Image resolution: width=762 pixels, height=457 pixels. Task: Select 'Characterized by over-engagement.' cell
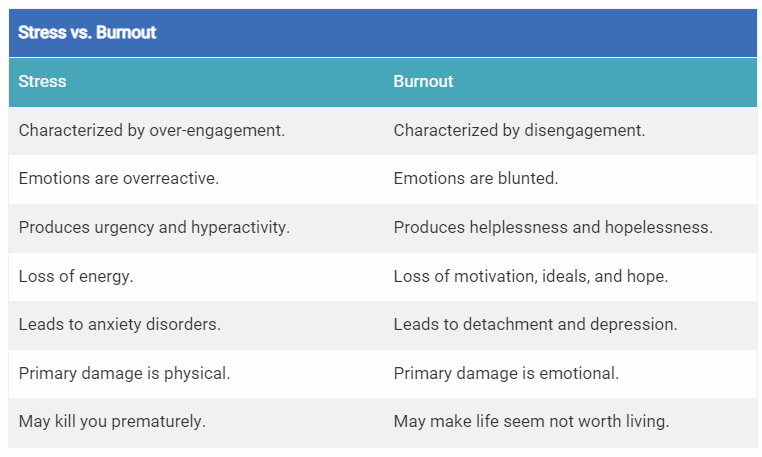[x=151, y=130]
